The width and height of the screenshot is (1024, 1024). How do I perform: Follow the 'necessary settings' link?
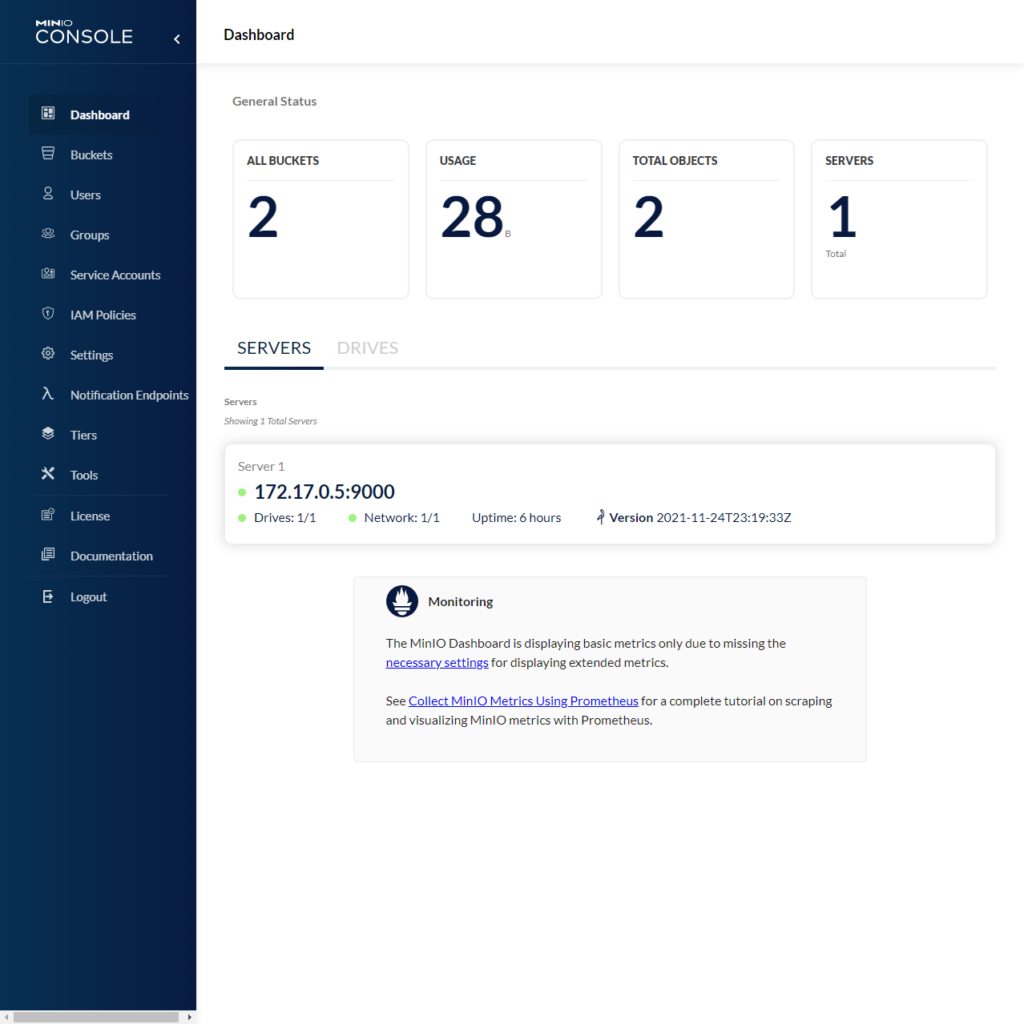(x=437, y=663)
